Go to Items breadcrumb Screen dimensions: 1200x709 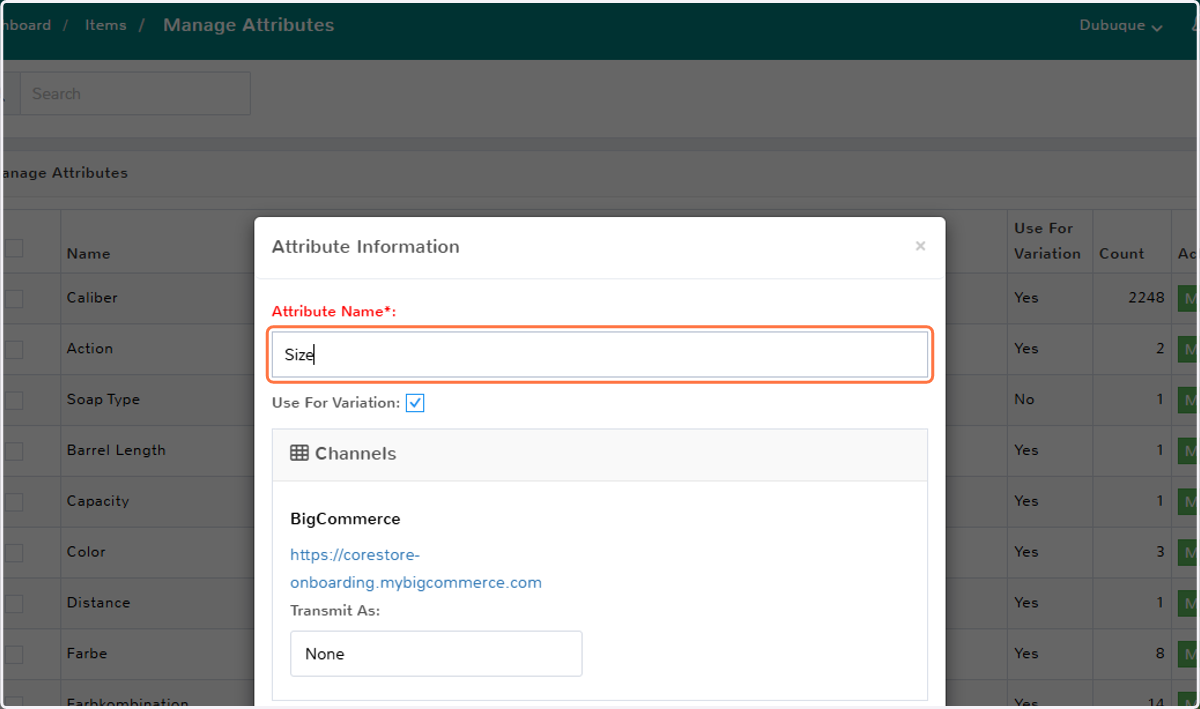point(105,25)
